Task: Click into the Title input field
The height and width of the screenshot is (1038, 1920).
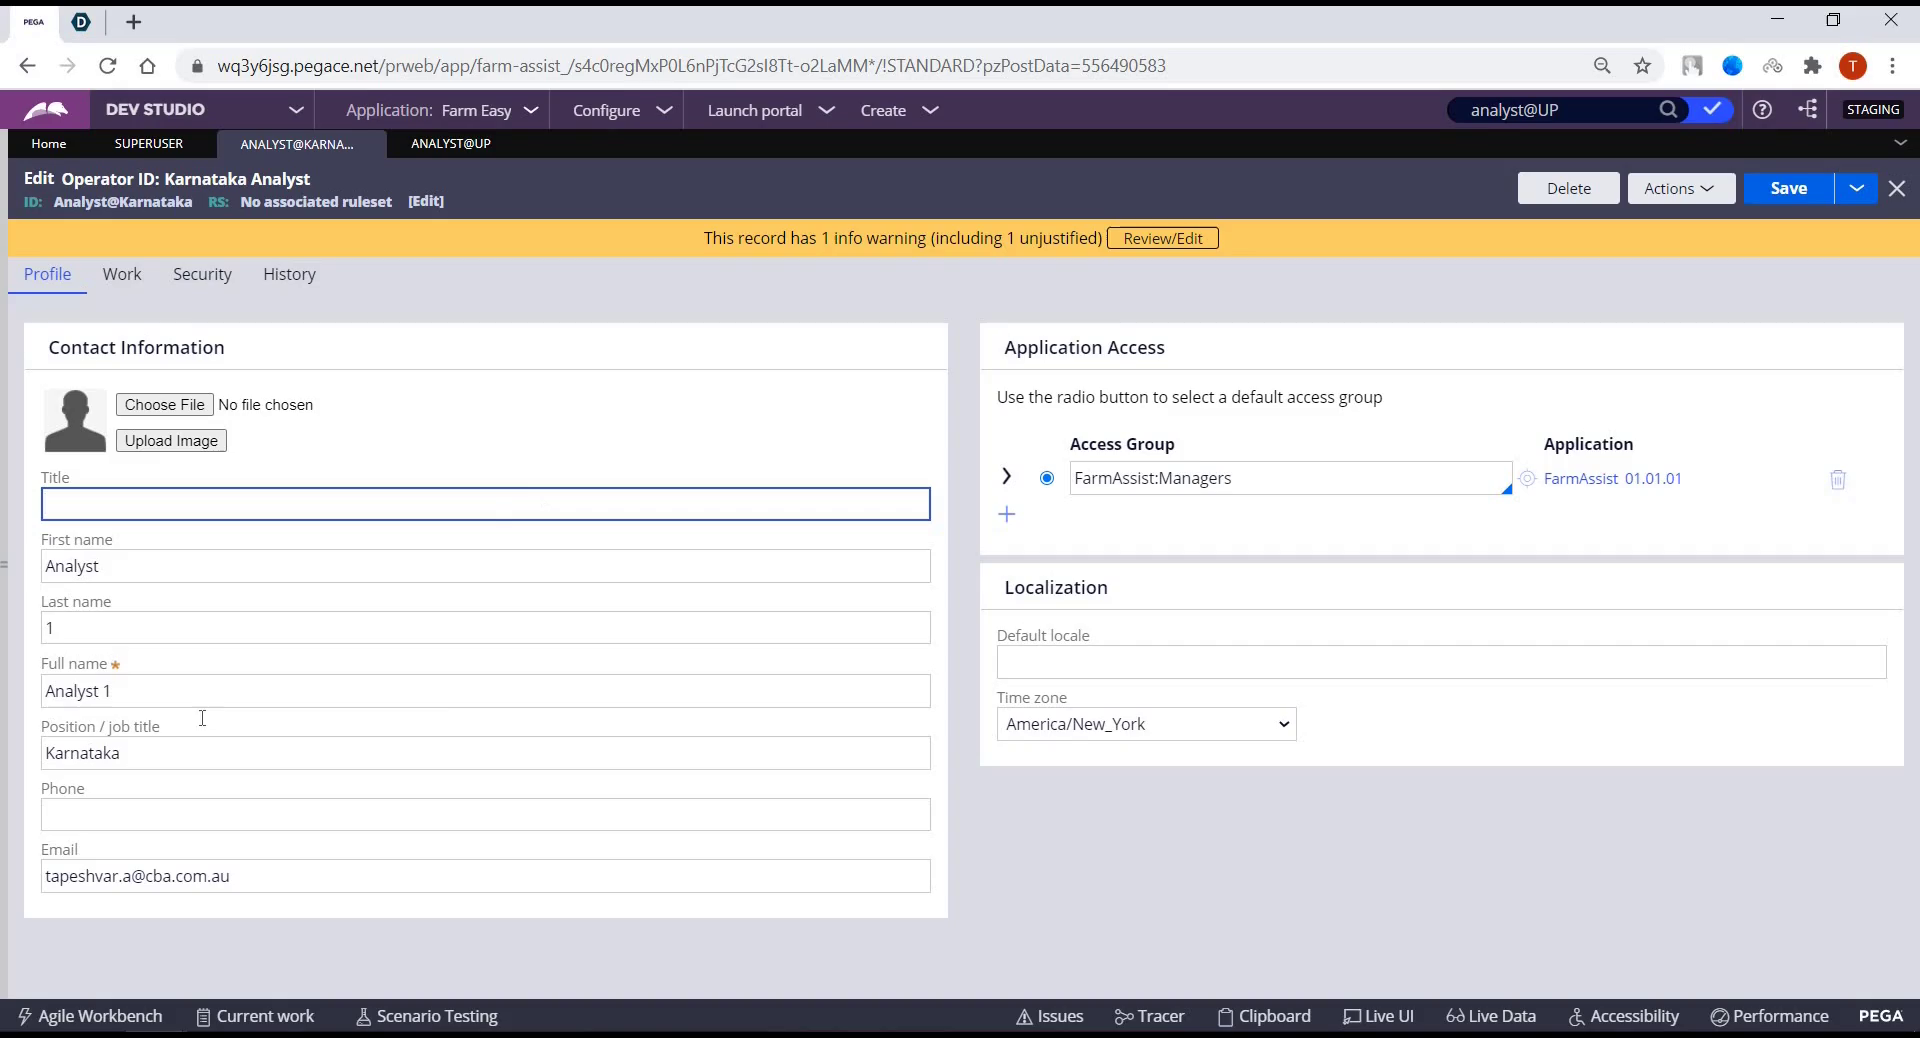Action: coord(485,504)
